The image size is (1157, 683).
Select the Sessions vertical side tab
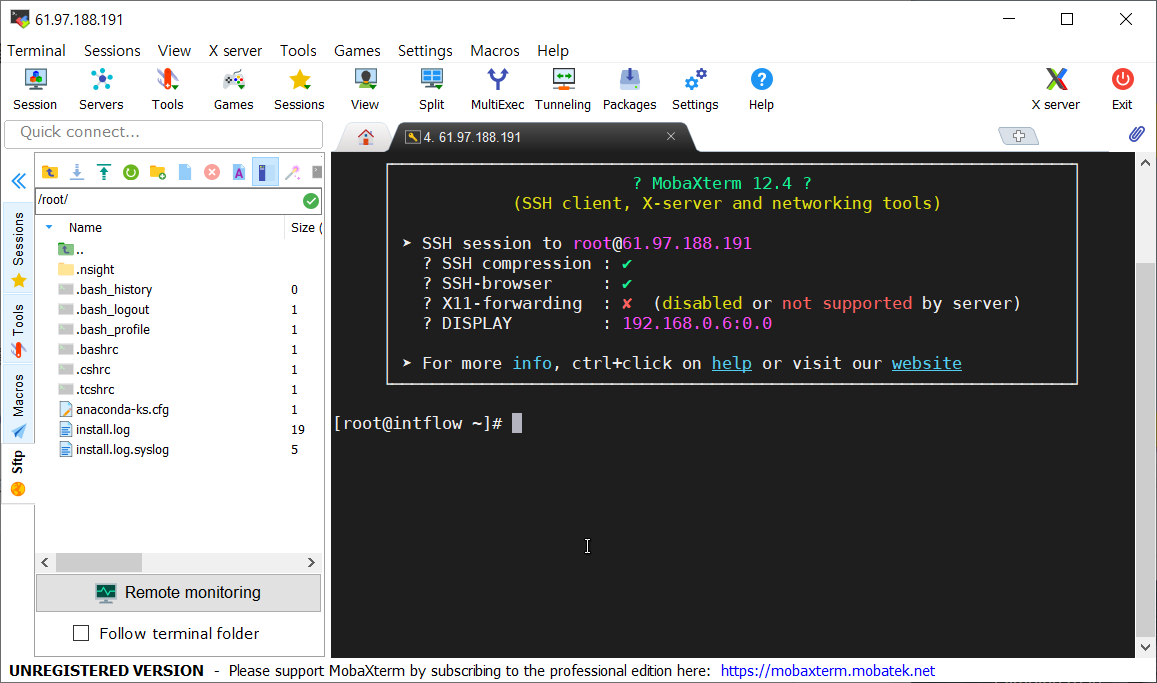[18, 249]
